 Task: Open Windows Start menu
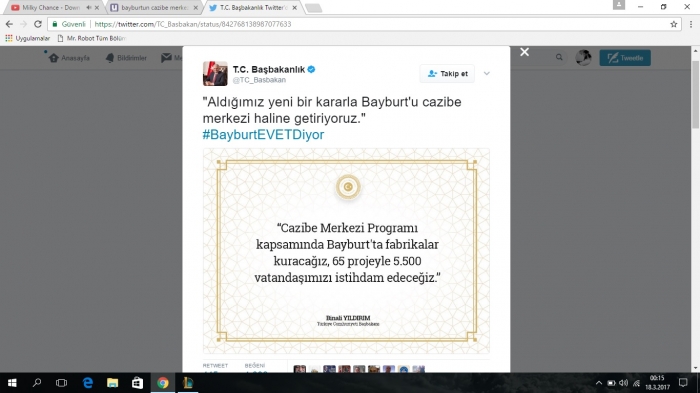(12, 383)
